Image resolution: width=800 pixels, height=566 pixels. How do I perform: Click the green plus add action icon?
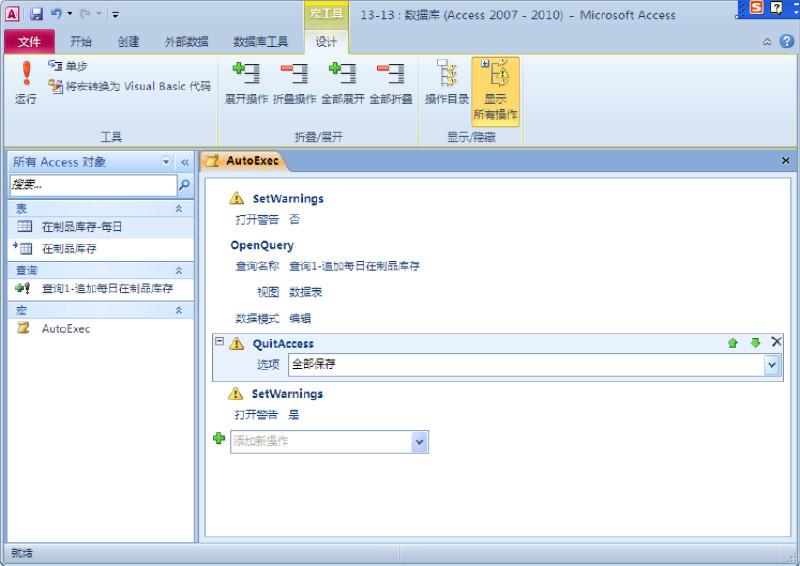click(x=219, y=439)
